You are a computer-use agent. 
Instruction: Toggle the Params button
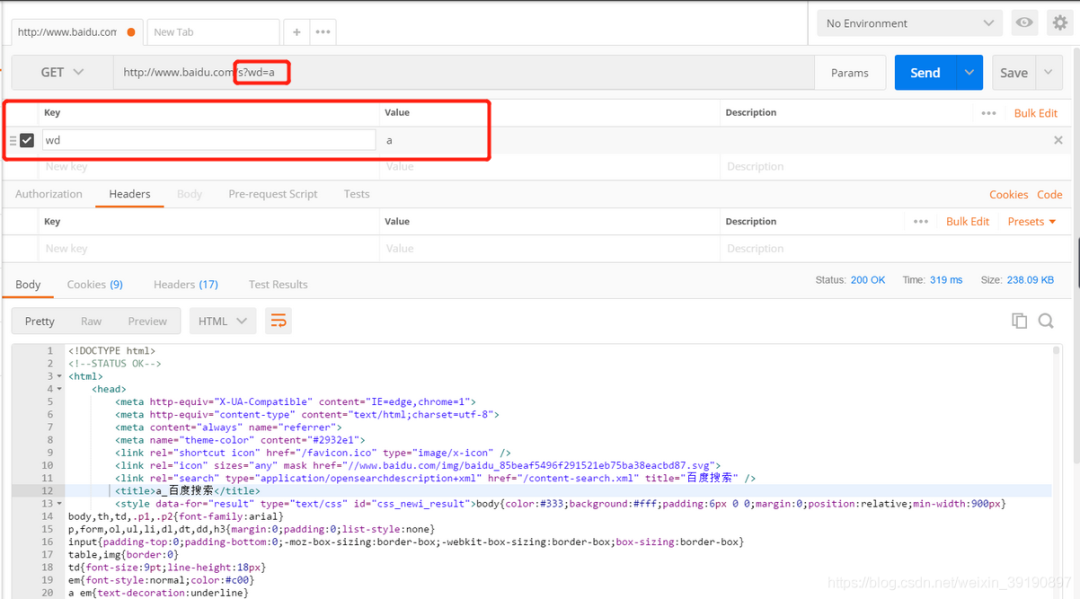(x=850, y=72)
